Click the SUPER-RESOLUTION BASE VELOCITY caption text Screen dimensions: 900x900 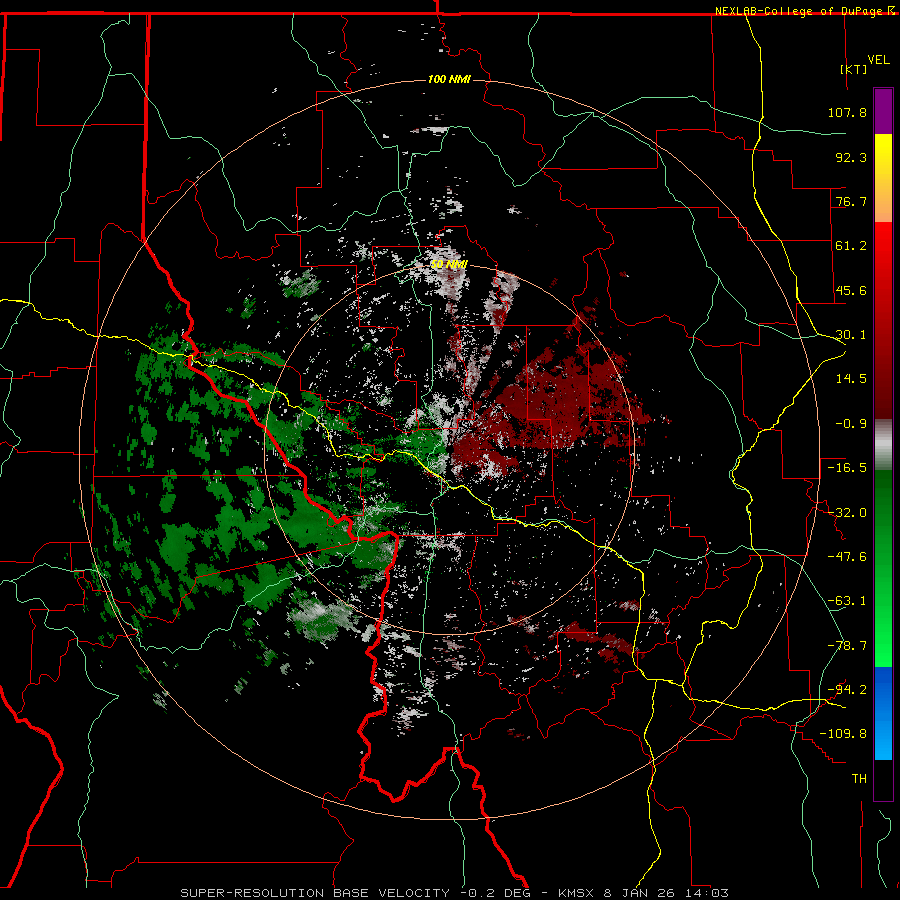pos(315,893)
